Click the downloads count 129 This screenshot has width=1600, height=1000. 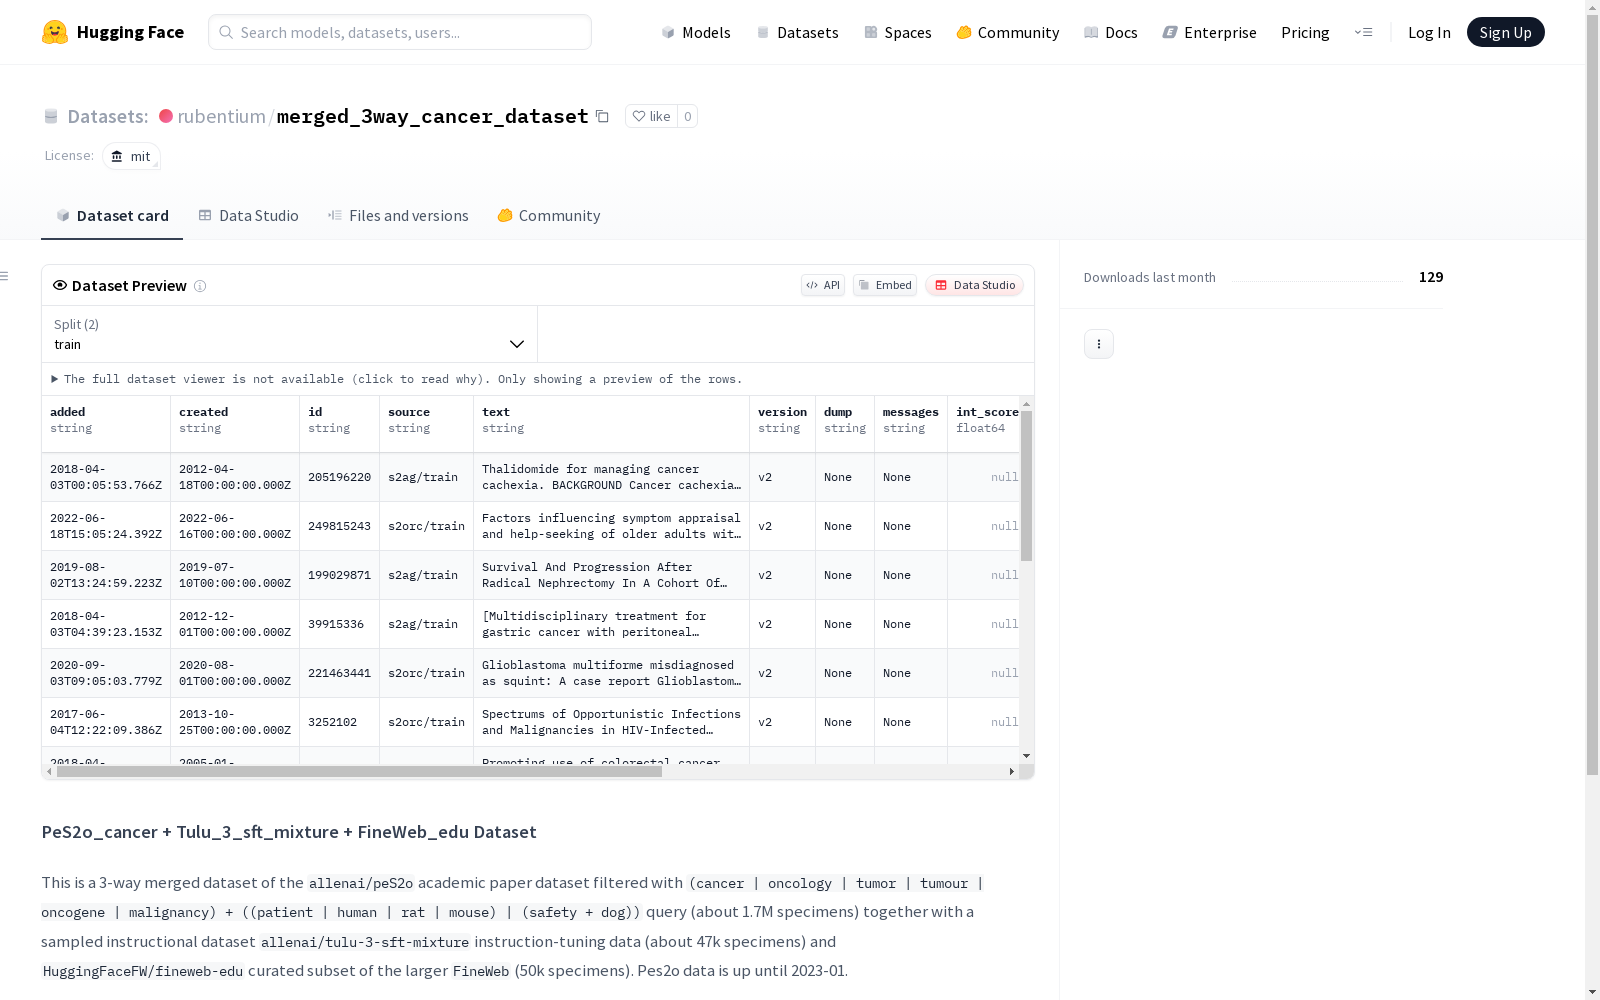coord(1431,277)
